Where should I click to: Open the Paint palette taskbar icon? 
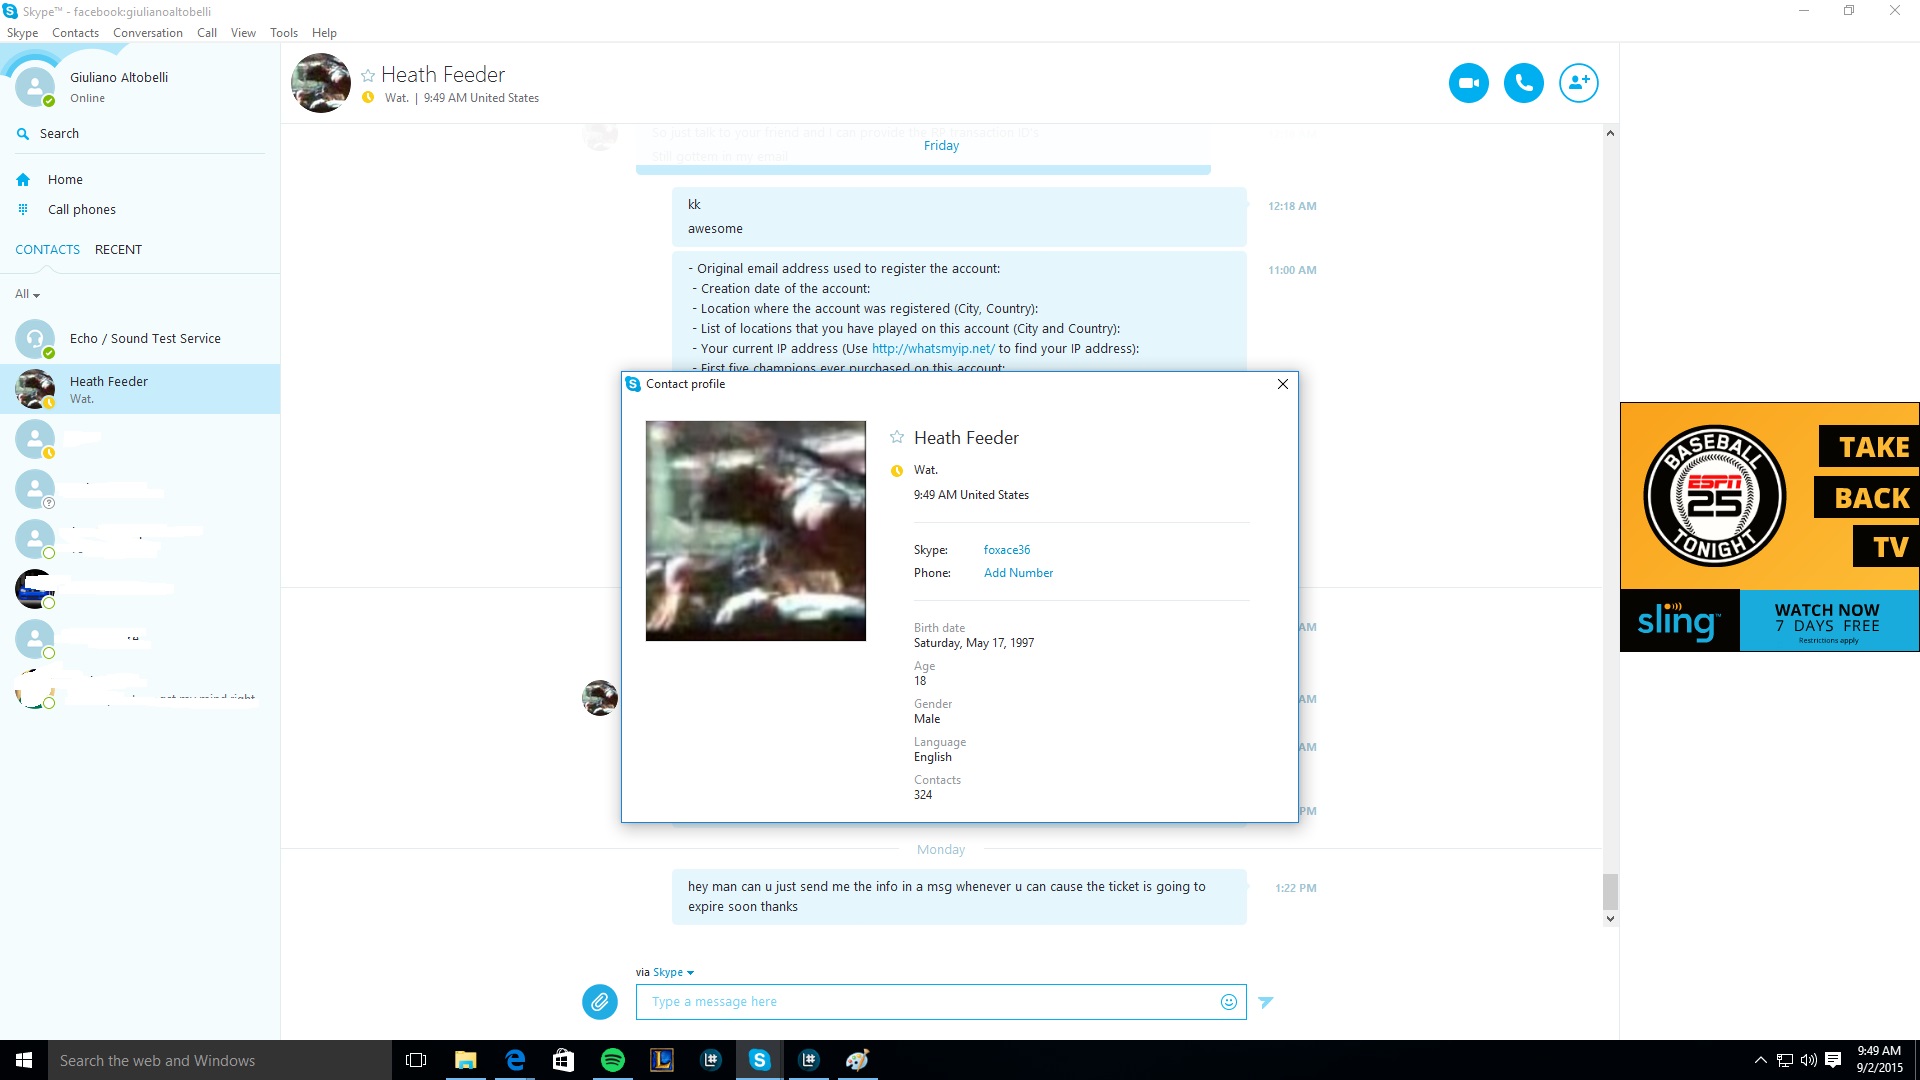(857, 1060)
